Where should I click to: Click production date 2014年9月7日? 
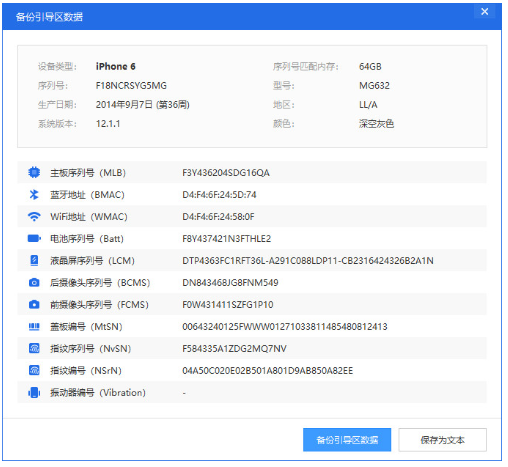(x=124, y=105)
